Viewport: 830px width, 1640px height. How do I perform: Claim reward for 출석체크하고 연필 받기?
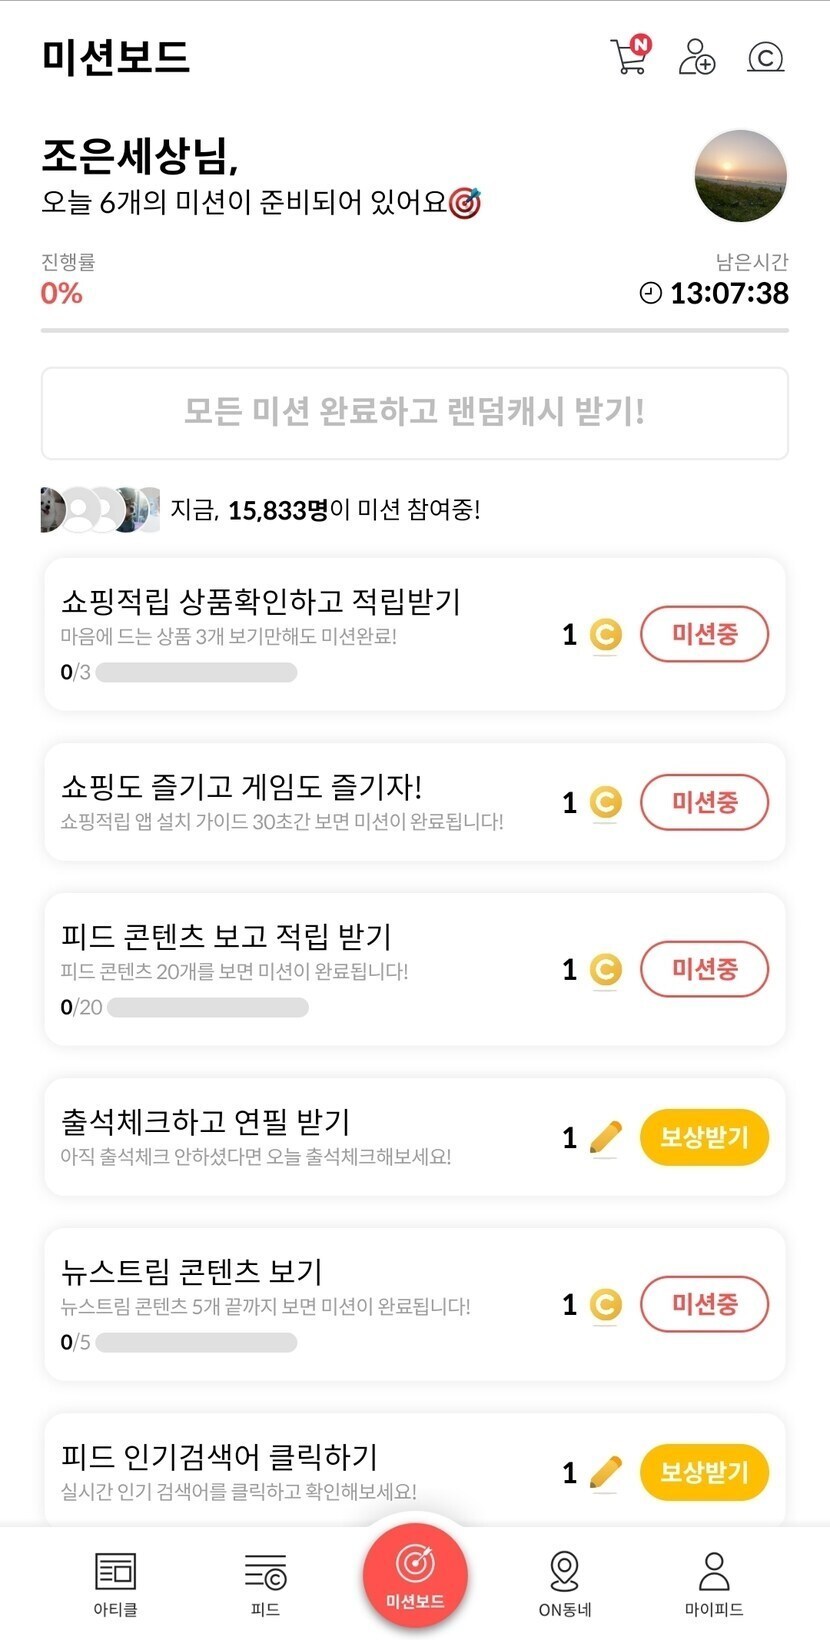(704, 1137)
